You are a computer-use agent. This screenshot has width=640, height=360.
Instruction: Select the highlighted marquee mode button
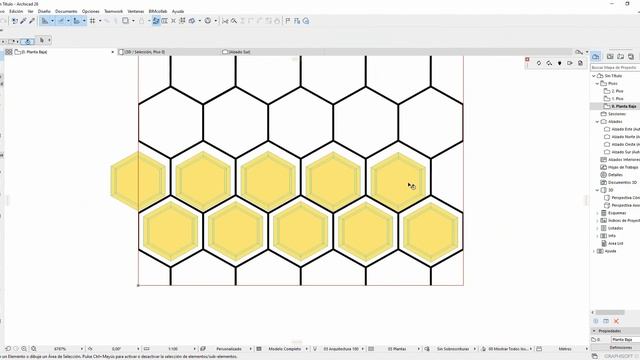[x=27, y=41]
